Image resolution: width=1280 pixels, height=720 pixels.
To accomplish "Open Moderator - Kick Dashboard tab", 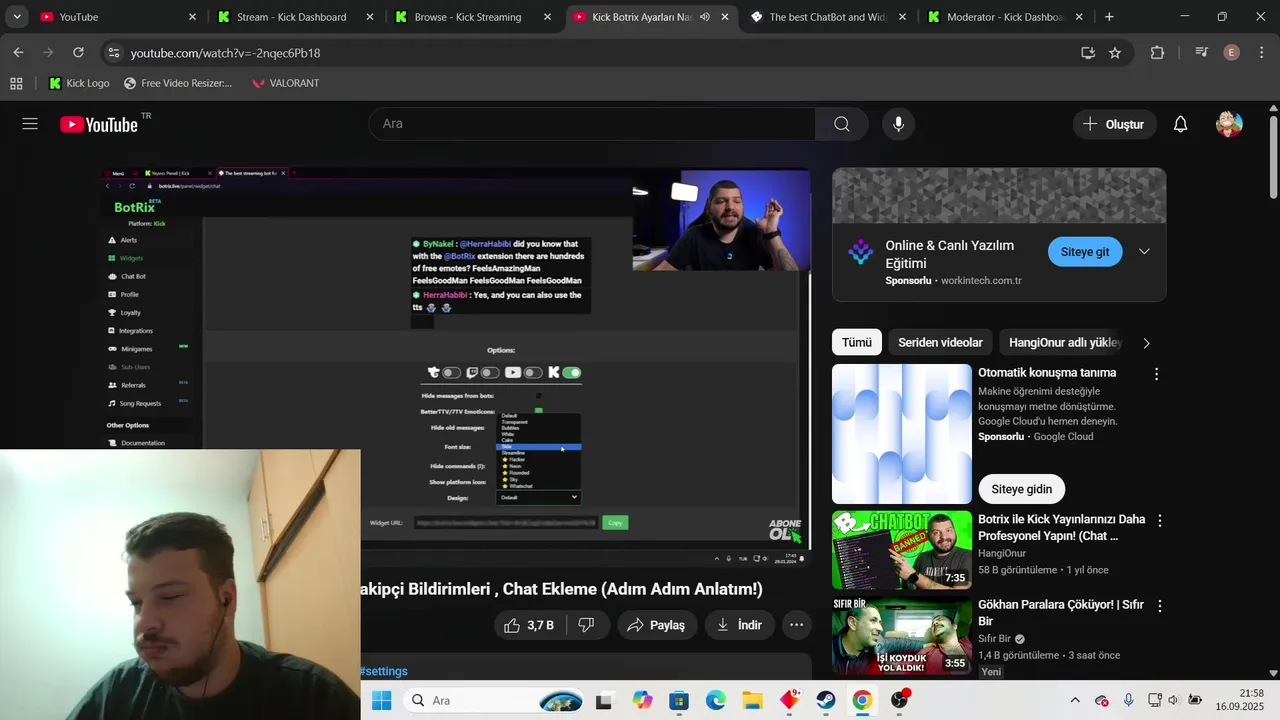I will pos(1004,17).
